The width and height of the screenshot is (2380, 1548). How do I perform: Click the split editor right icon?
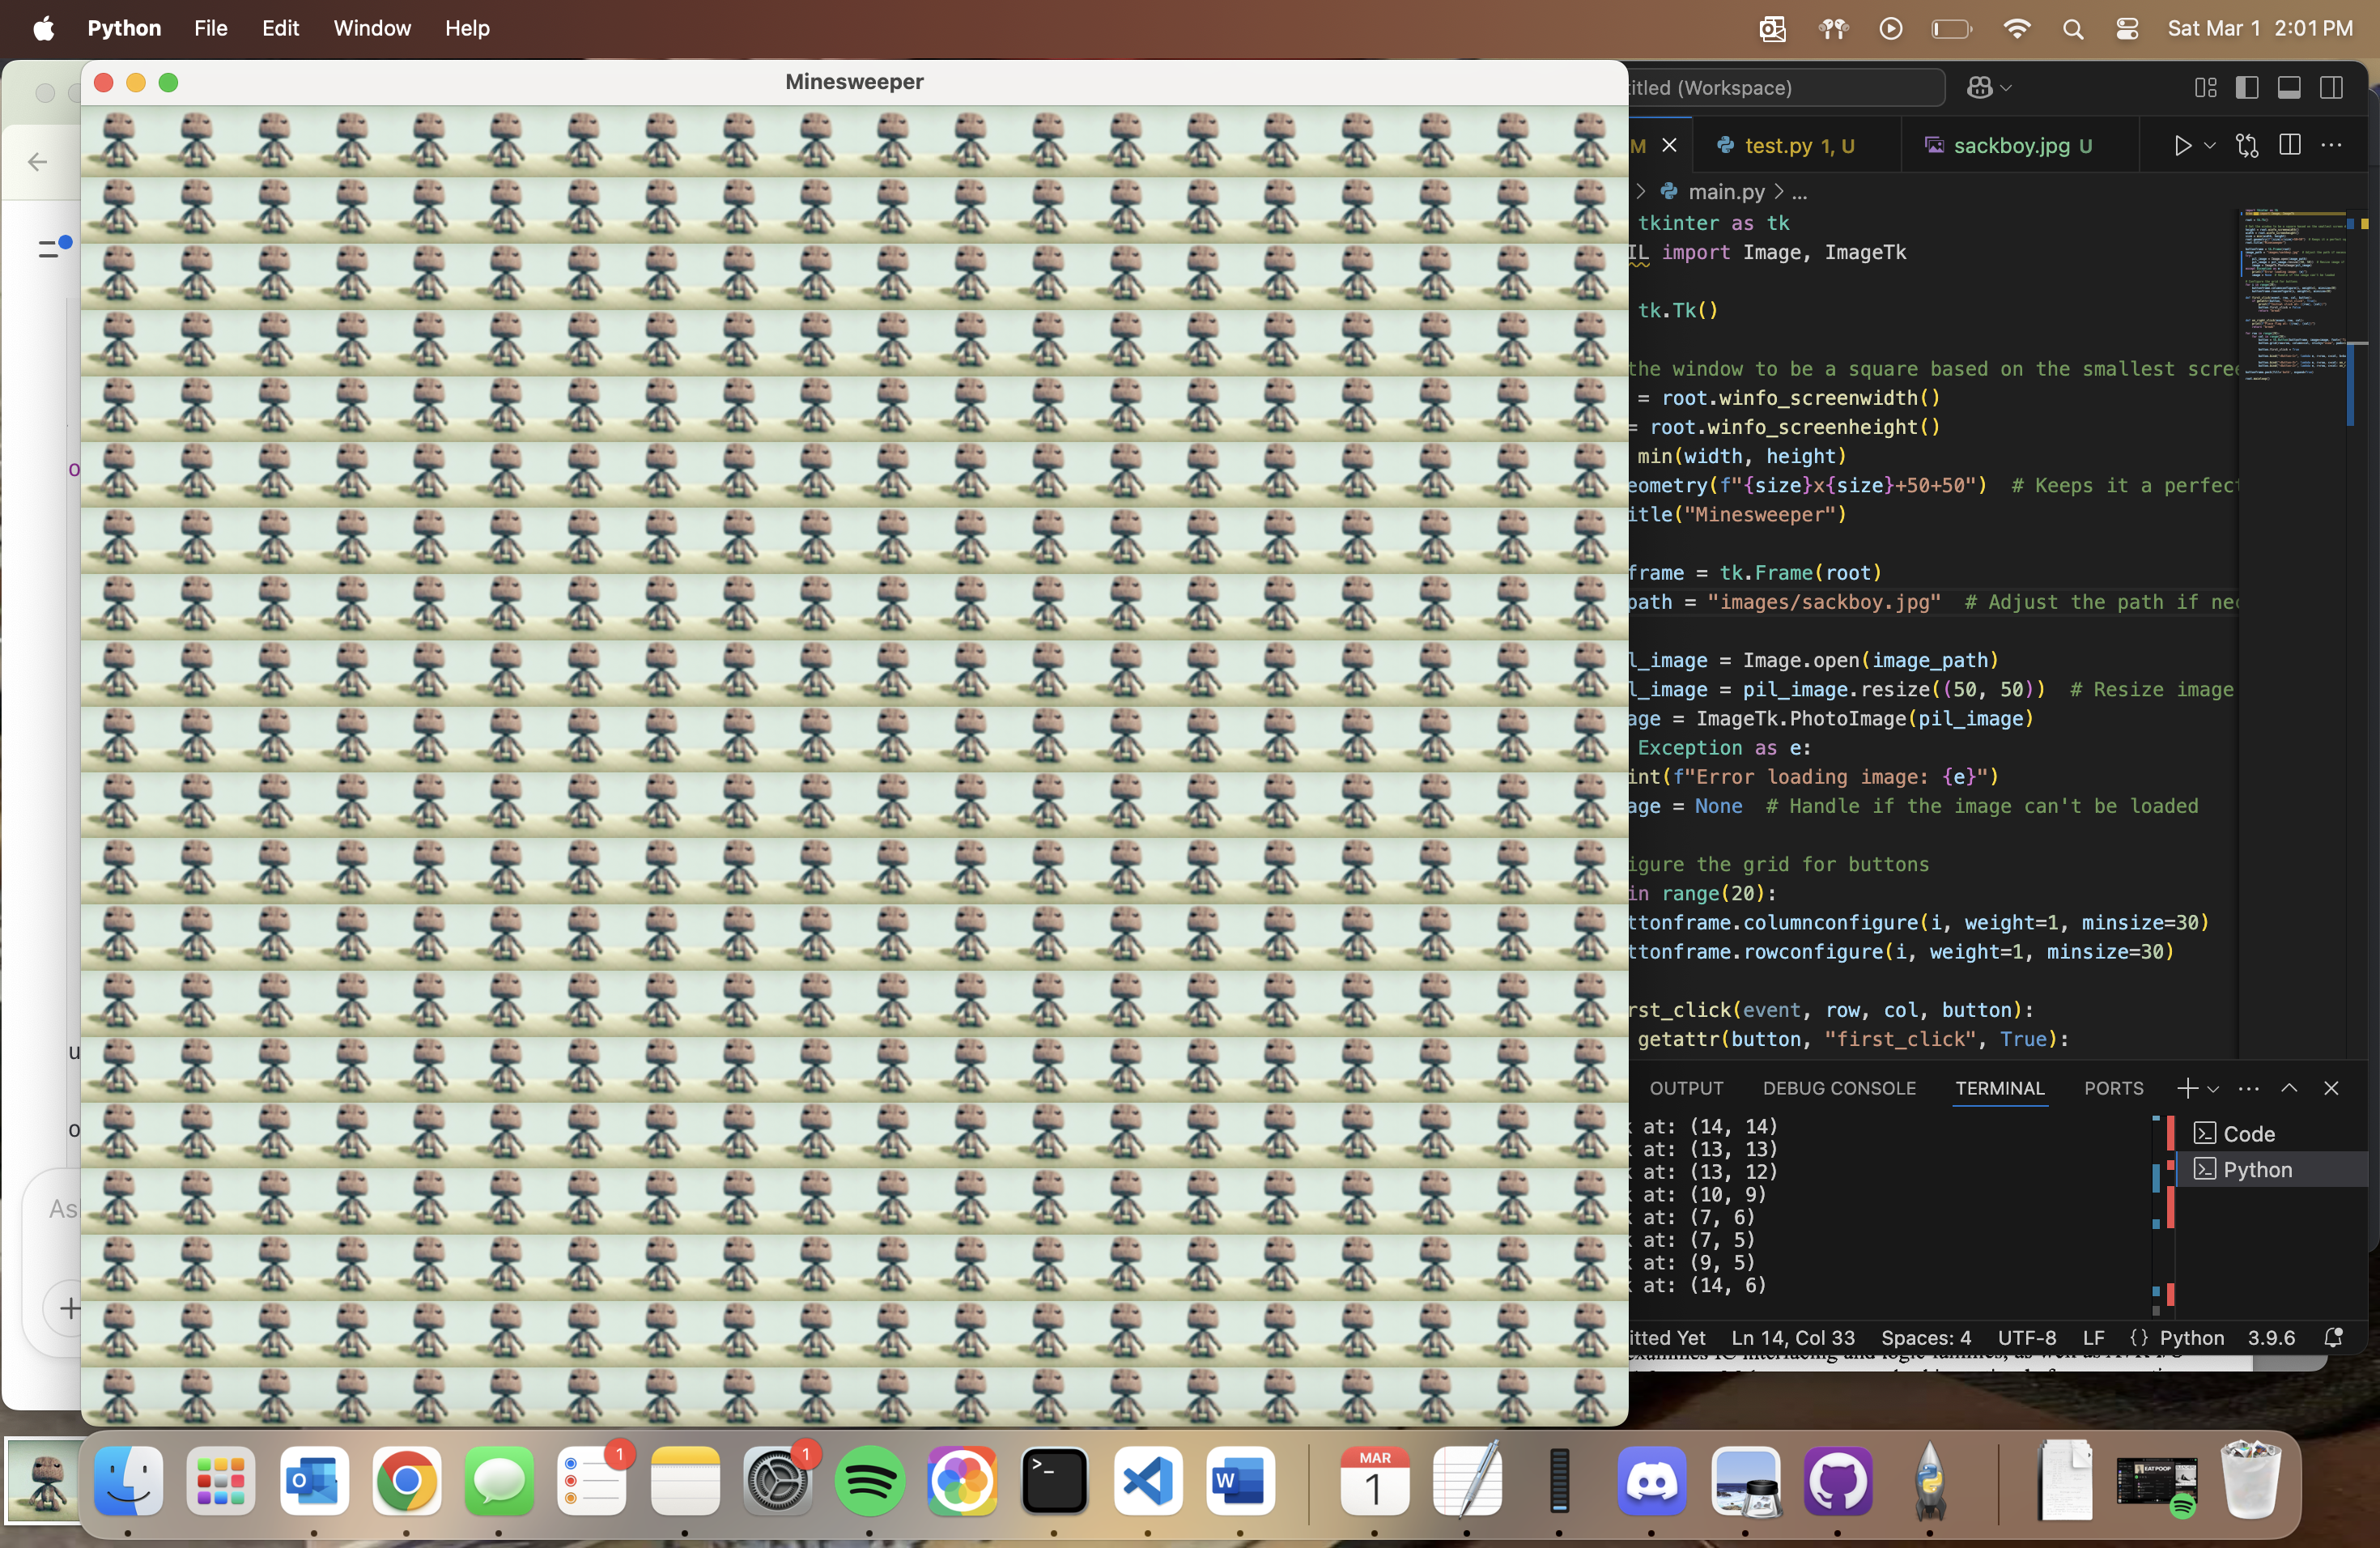click(x=2289, y=146)
